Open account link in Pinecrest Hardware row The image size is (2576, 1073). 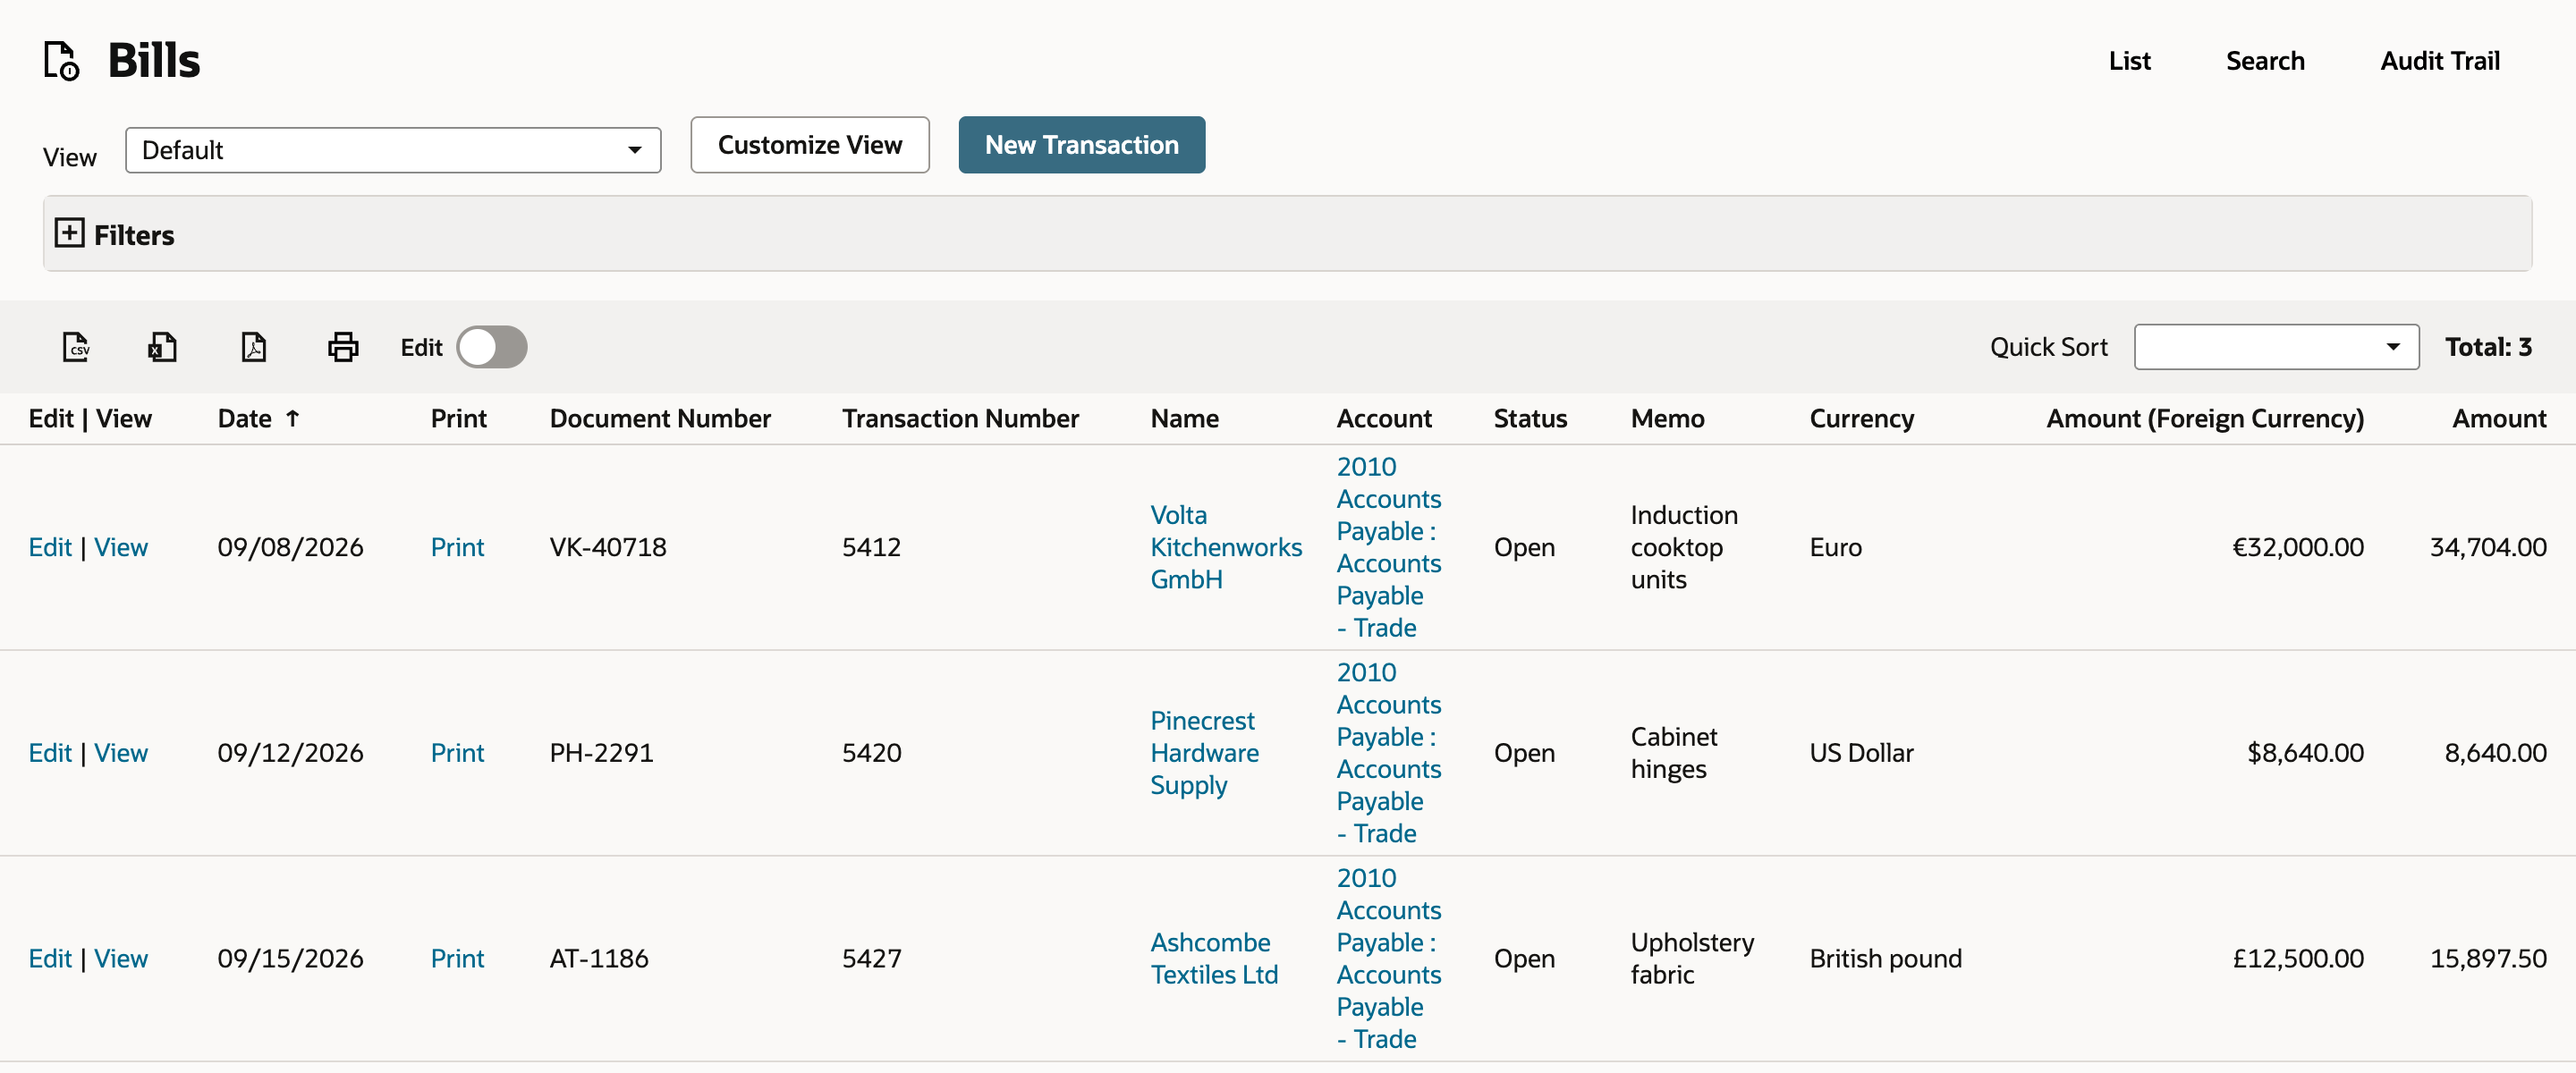(x=1389, y=753)
